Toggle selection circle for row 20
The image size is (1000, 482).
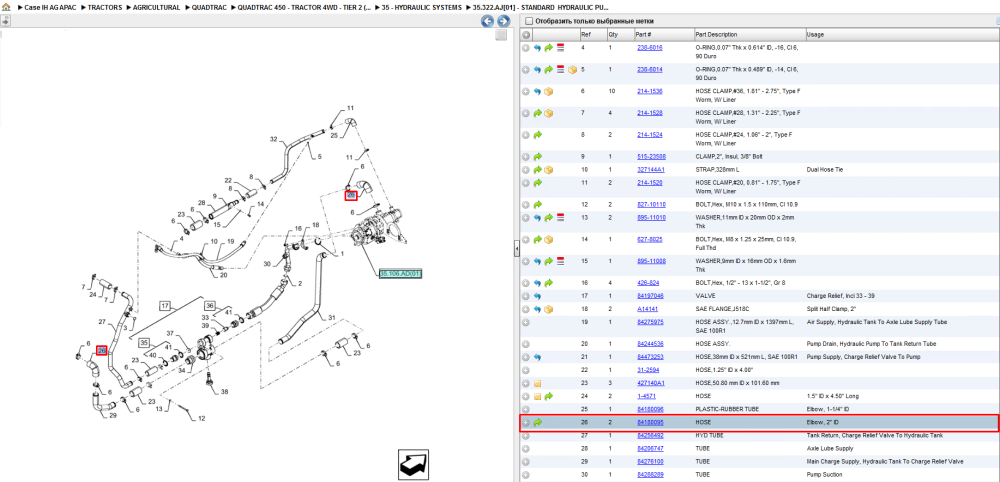526,344
